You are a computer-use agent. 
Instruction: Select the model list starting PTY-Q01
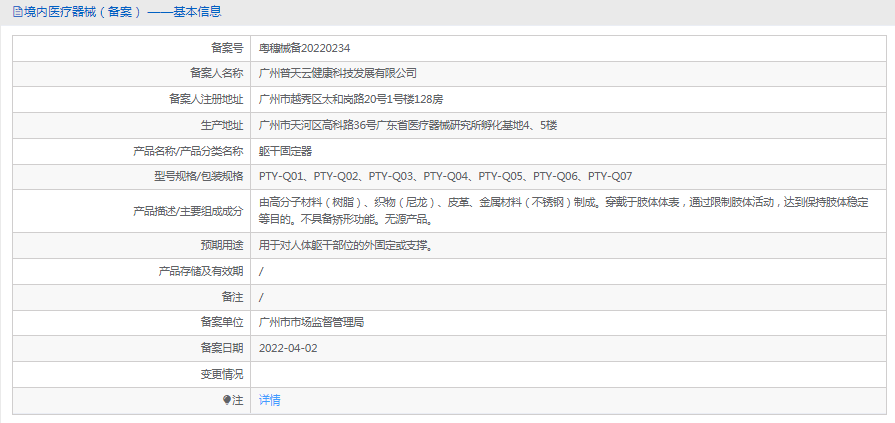pos(445,176)
